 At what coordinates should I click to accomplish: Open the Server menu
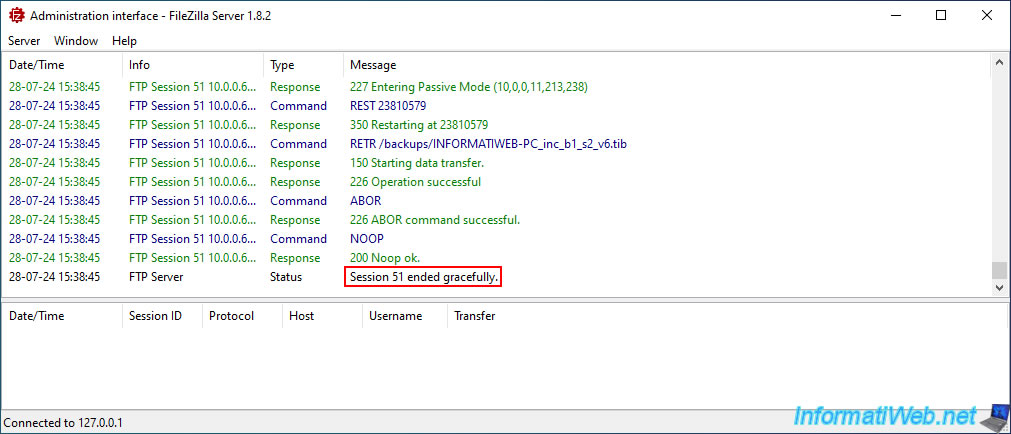click(24, 41)
